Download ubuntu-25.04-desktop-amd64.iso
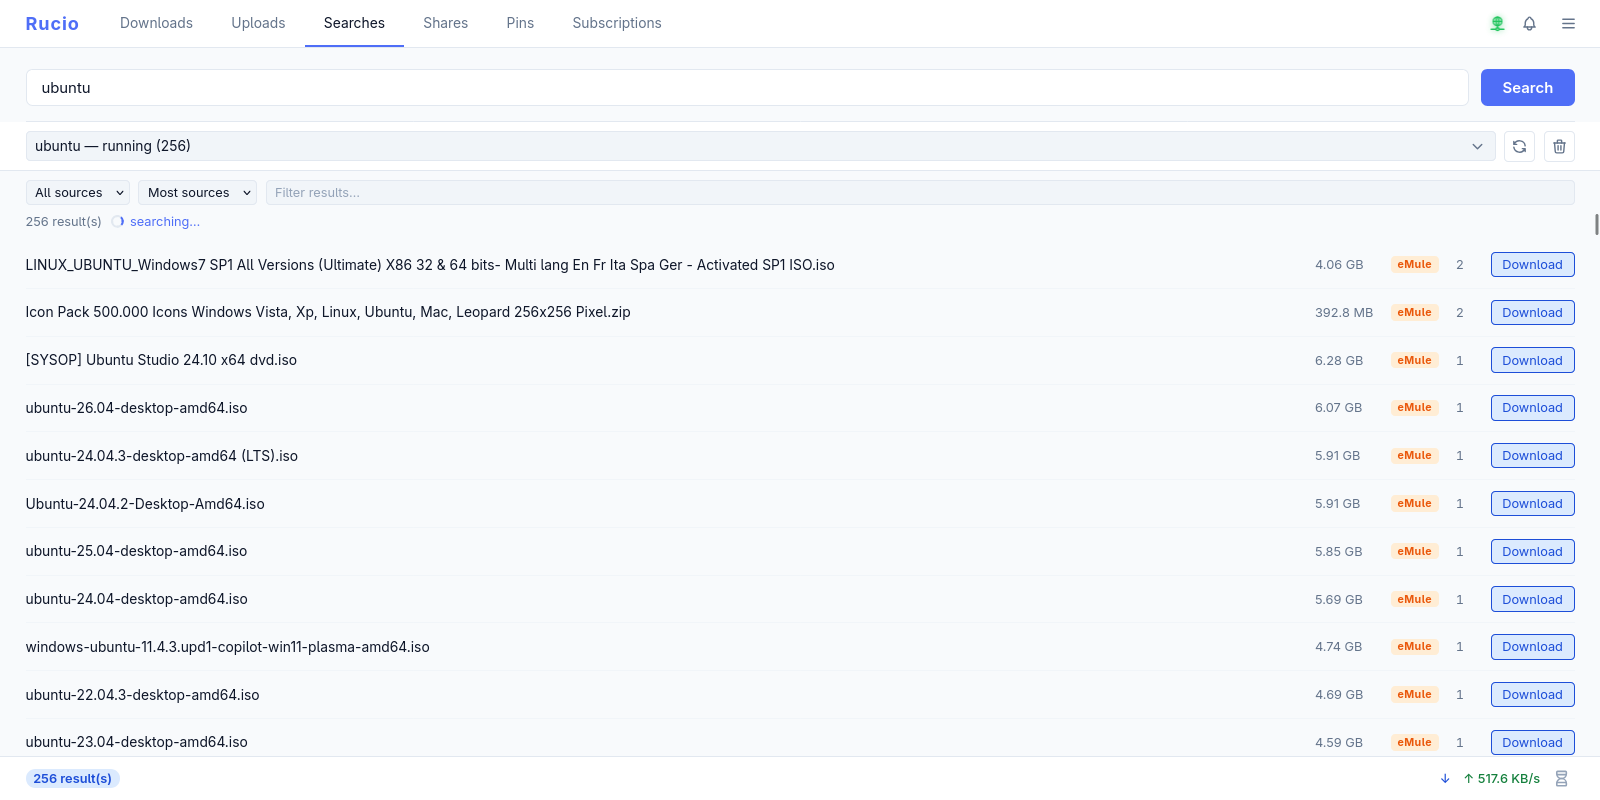1600x800 pixels. pyautogui.click(x=1532, y=551)
